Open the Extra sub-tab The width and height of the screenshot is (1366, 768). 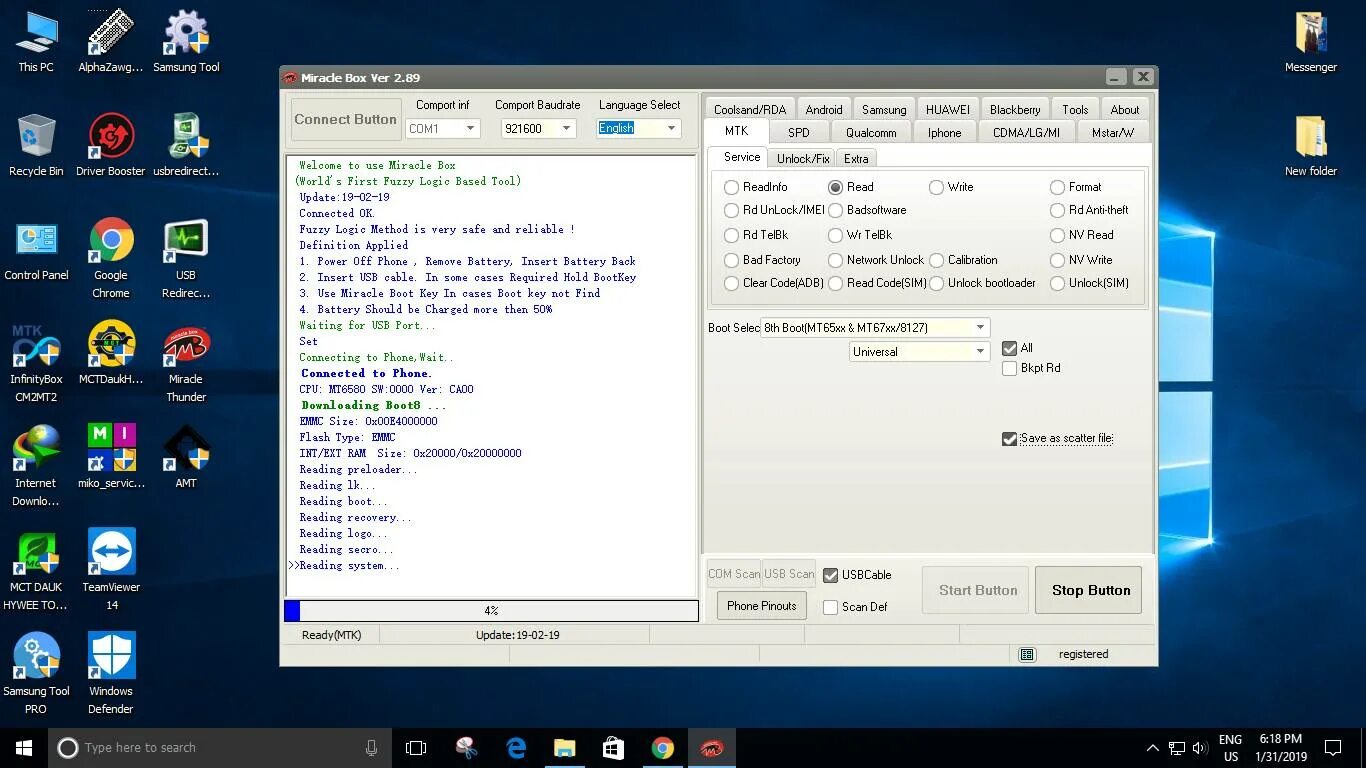pyautogui.click(x=856, y=158)
